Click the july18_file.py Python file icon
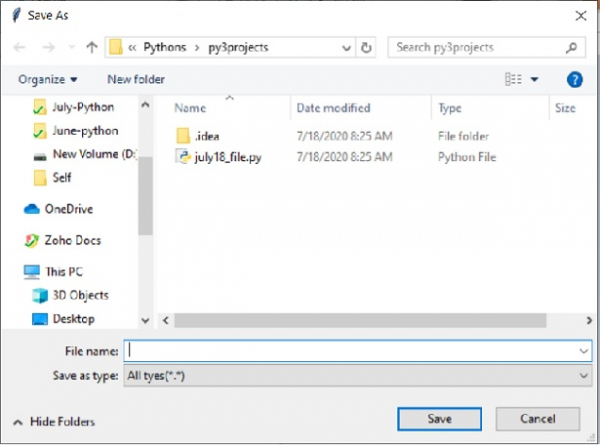 pos(183,156)
